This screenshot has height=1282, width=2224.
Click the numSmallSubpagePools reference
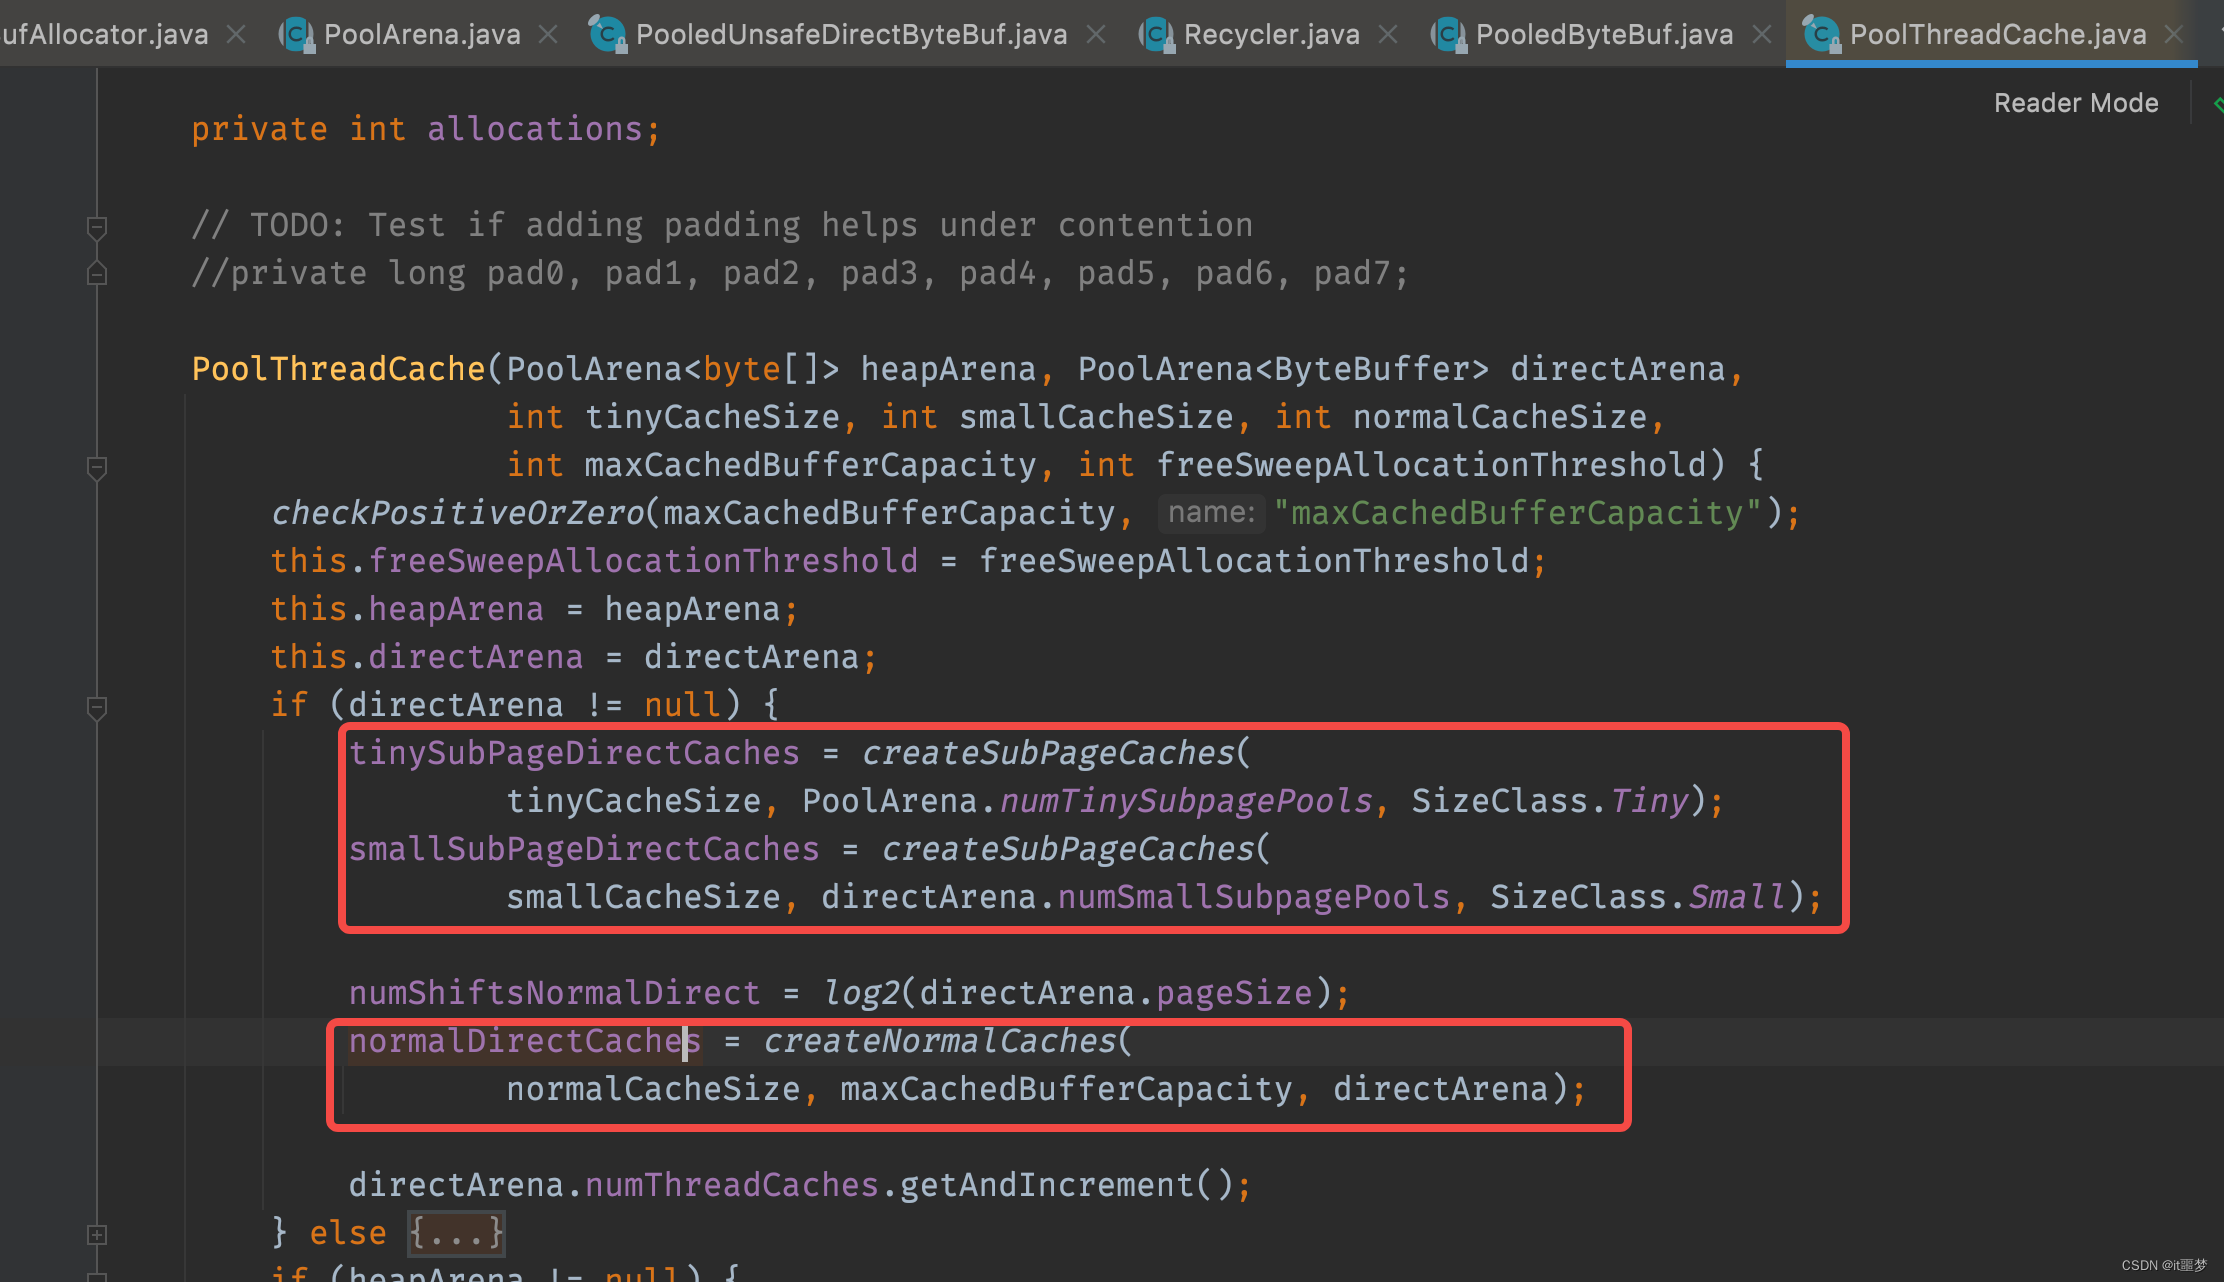tap(1254, 897)
